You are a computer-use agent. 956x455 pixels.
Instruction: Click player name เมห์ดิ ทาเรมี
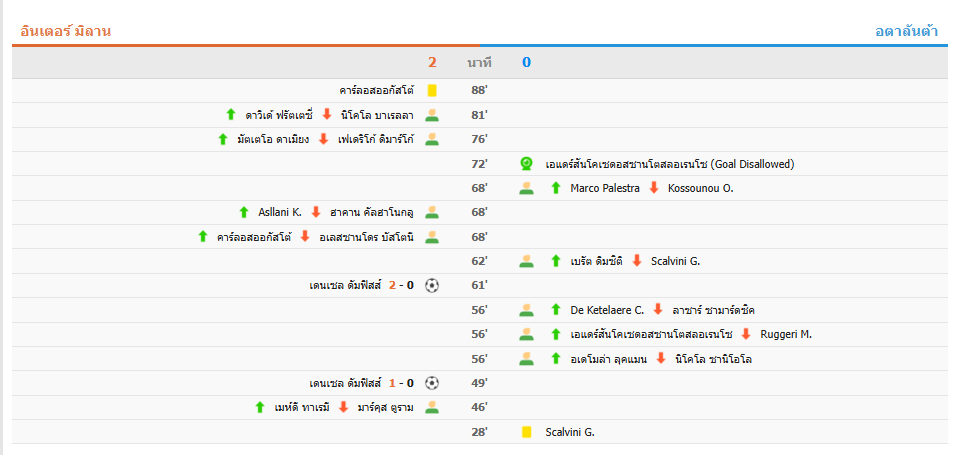pyautogui.click(x=302, y=408)
